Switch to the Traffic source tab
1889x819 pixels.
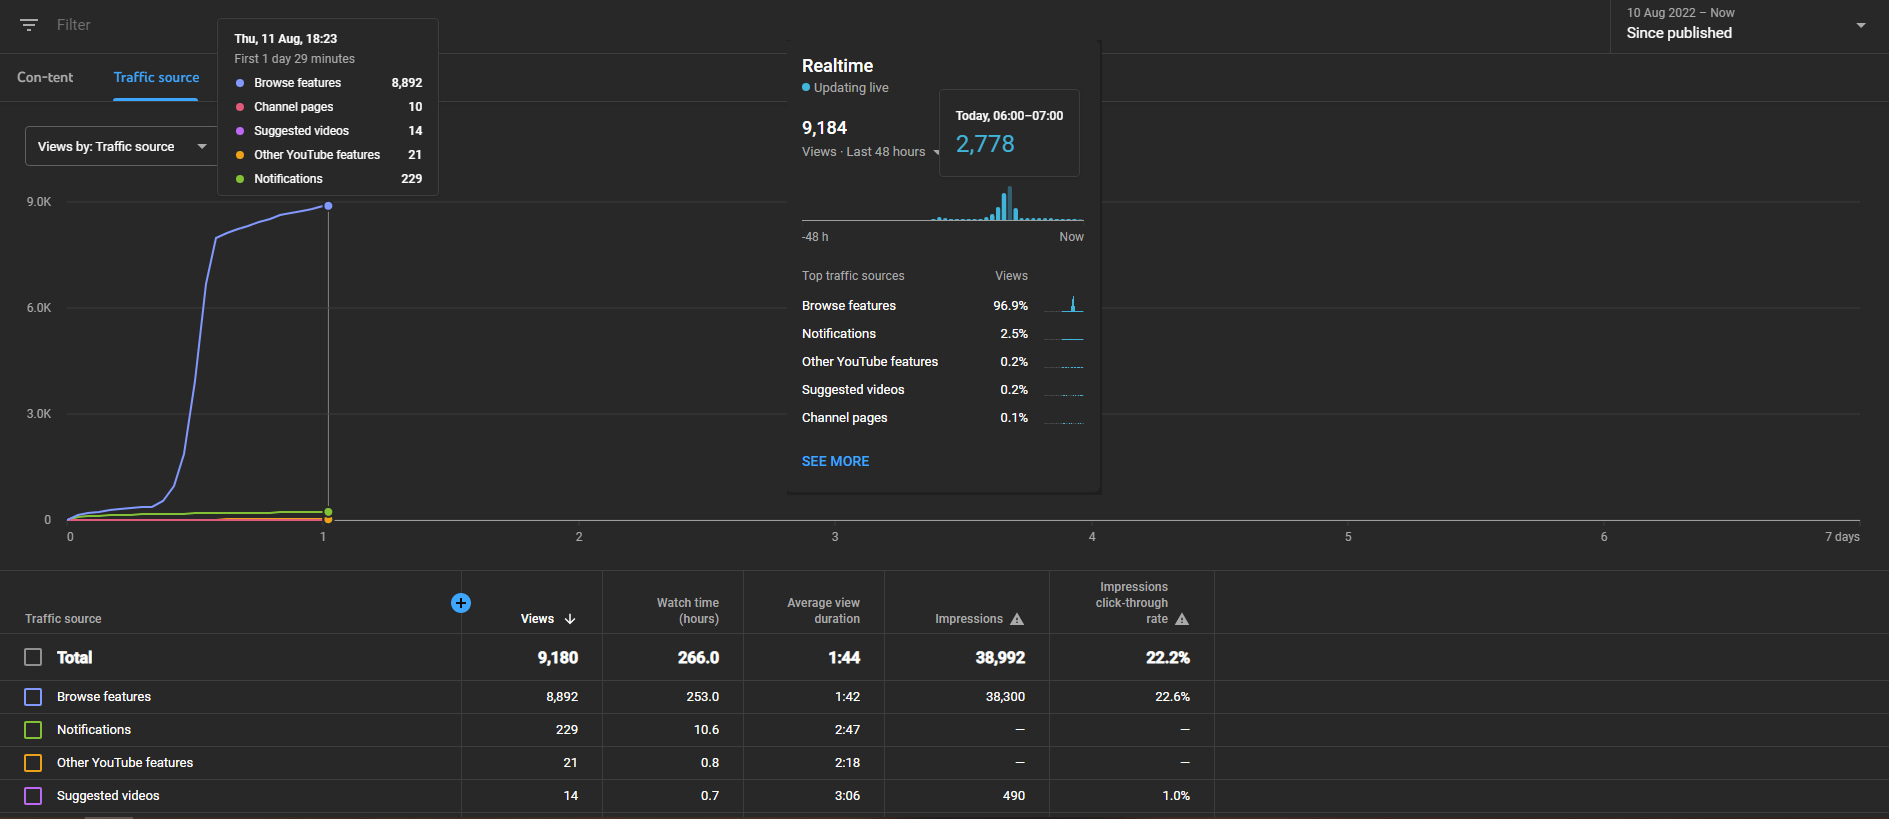(x=156, y=77)
